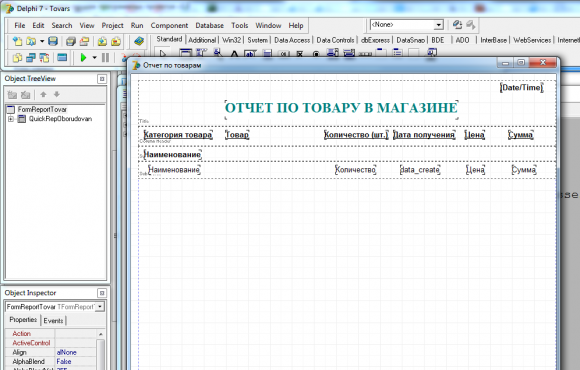Click the New Form toolbar icon
The height and width of the screenshot is (370, 580).
click(62, 58)
